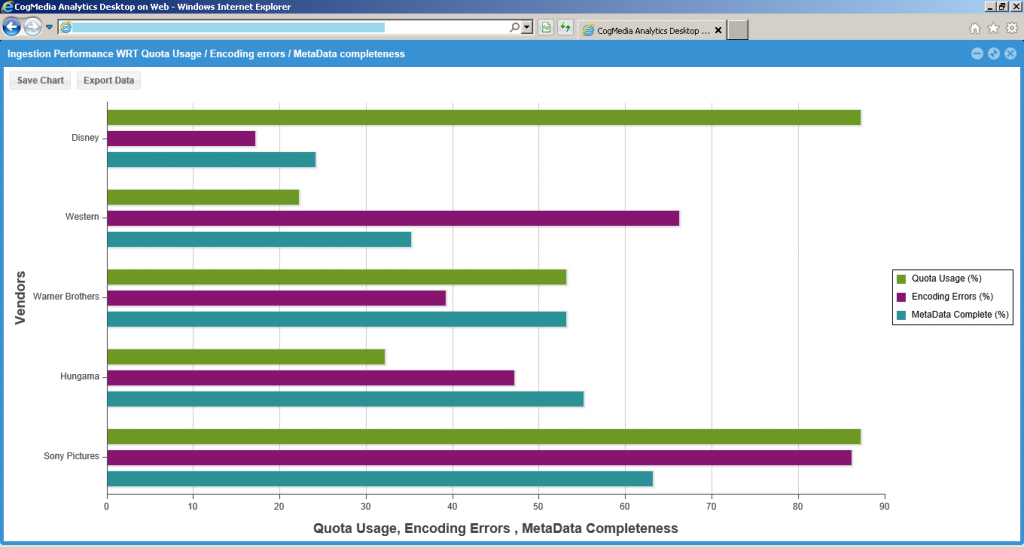
Task: Click the Western purple Encoding Errors bar
Action: click(392, 218)
